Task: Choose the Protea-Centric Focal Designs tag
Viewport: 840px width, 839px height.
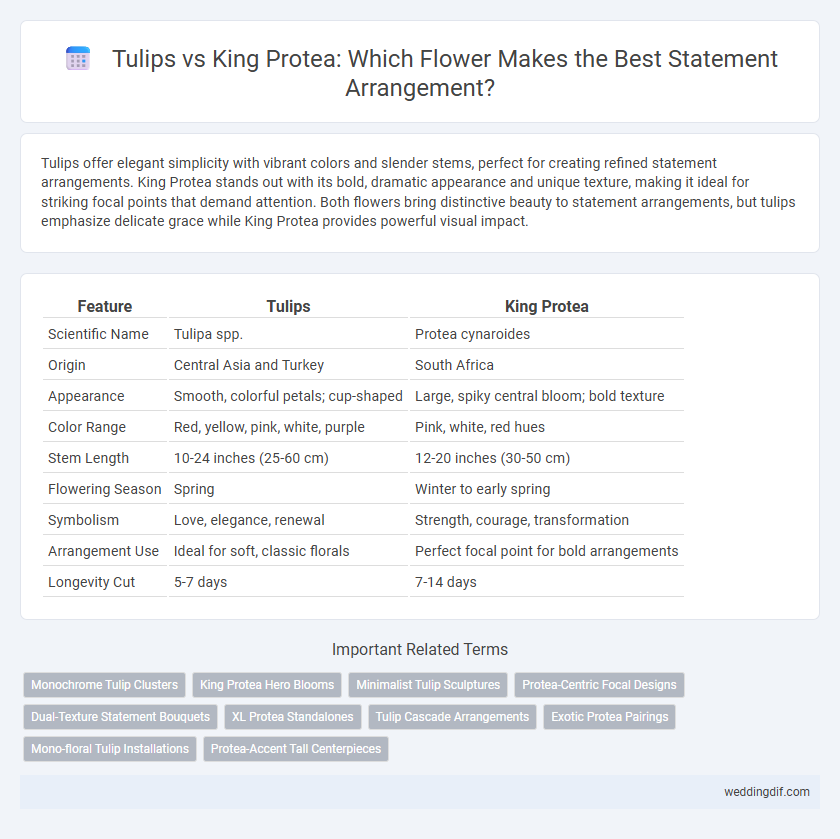Action: 599,685
